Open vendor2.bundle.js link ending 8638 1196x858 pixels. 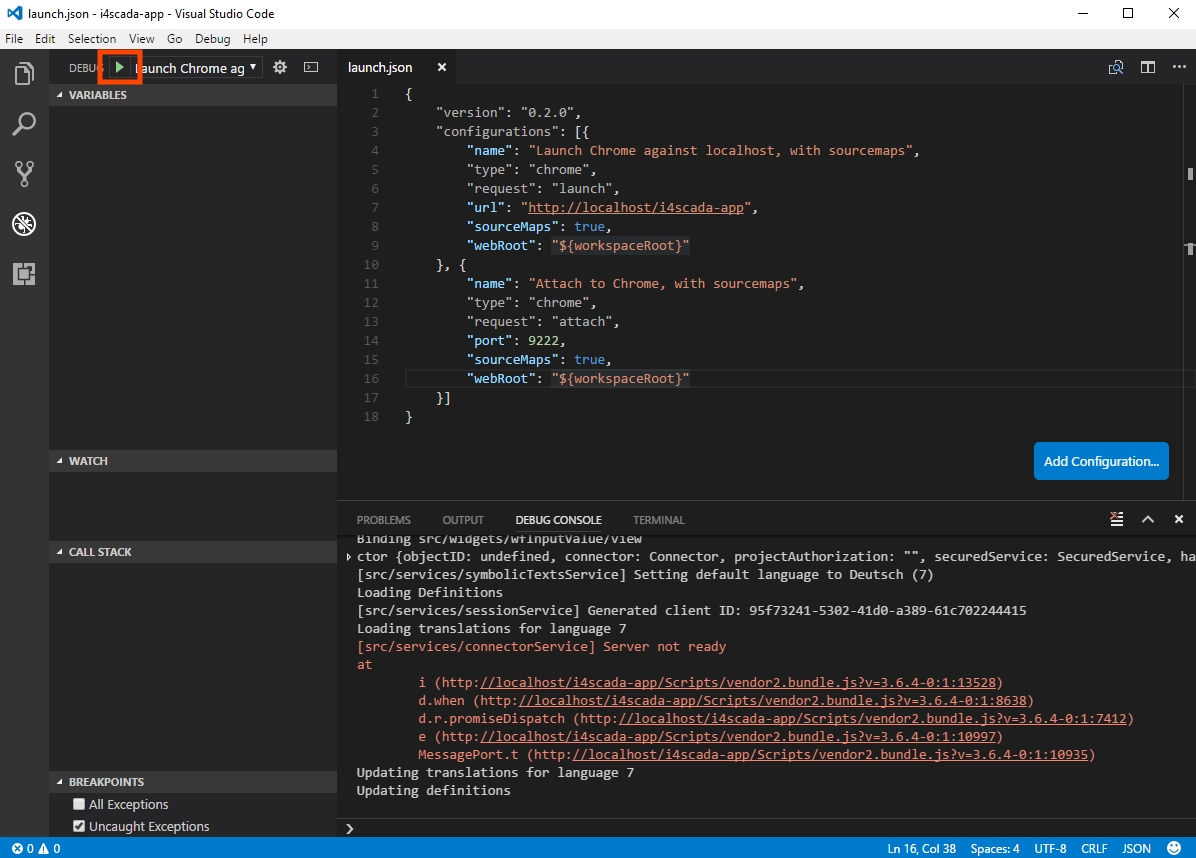coord(772,700)
